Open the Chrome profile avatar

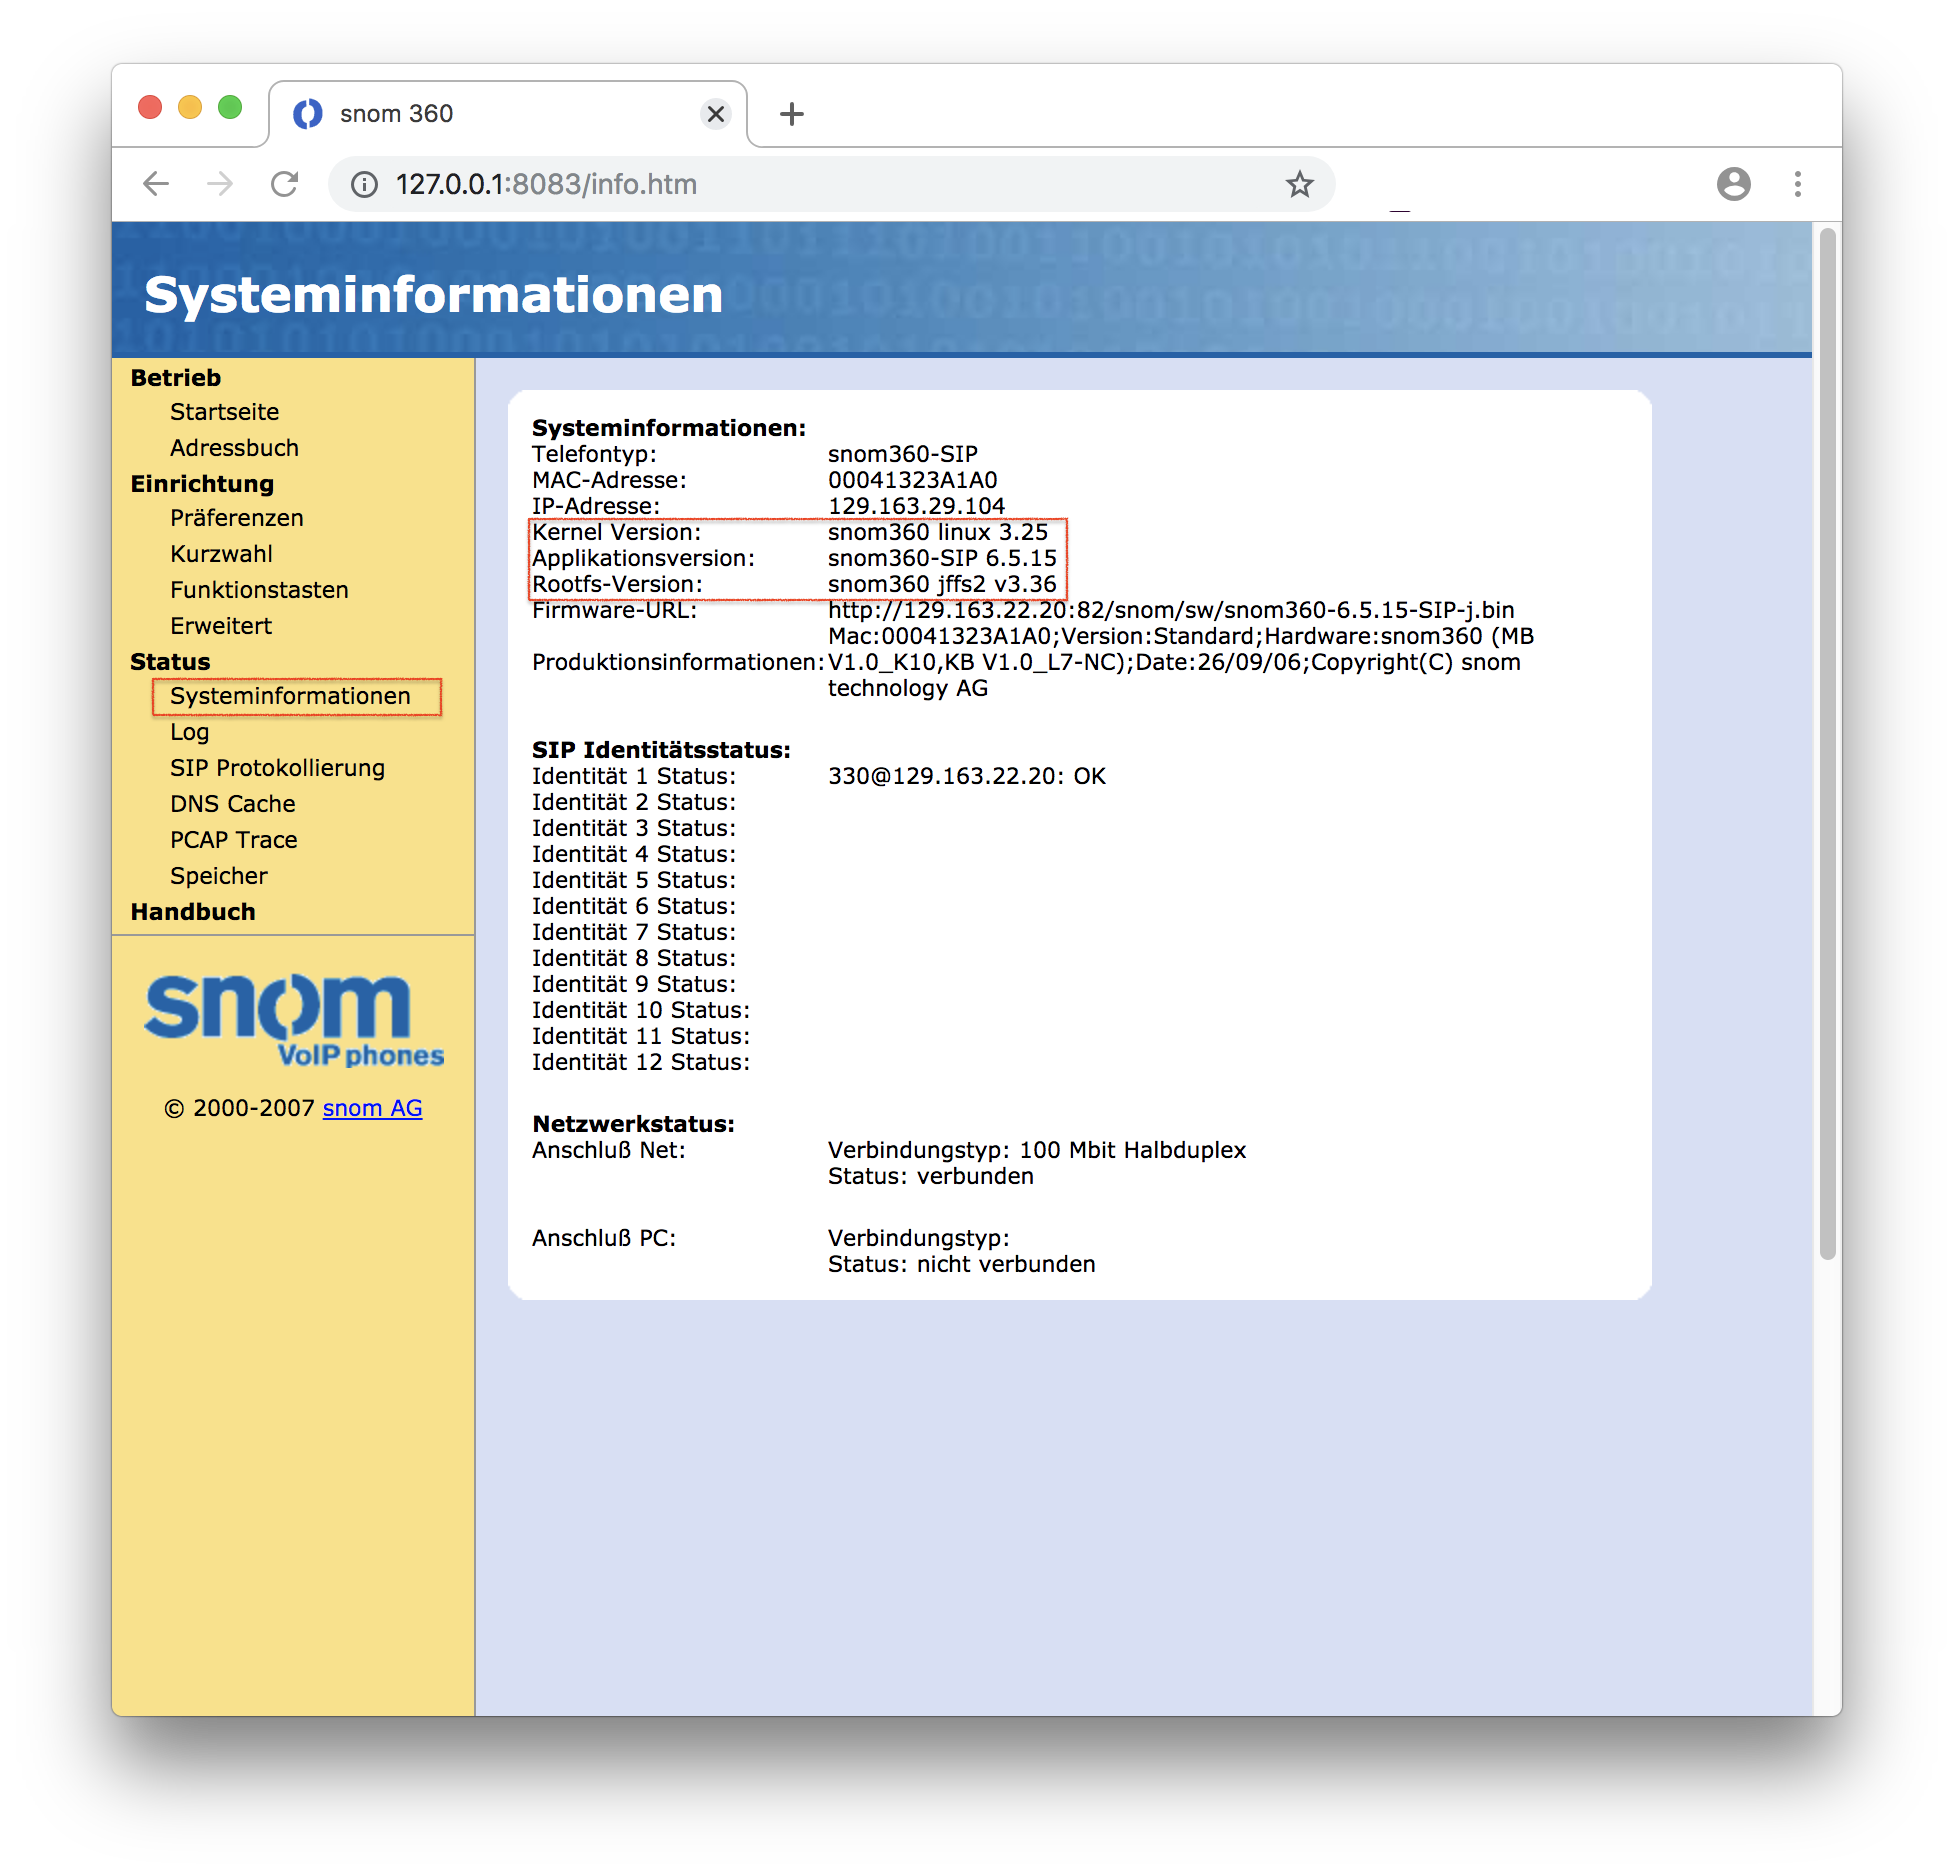[x=1733, y=184]
